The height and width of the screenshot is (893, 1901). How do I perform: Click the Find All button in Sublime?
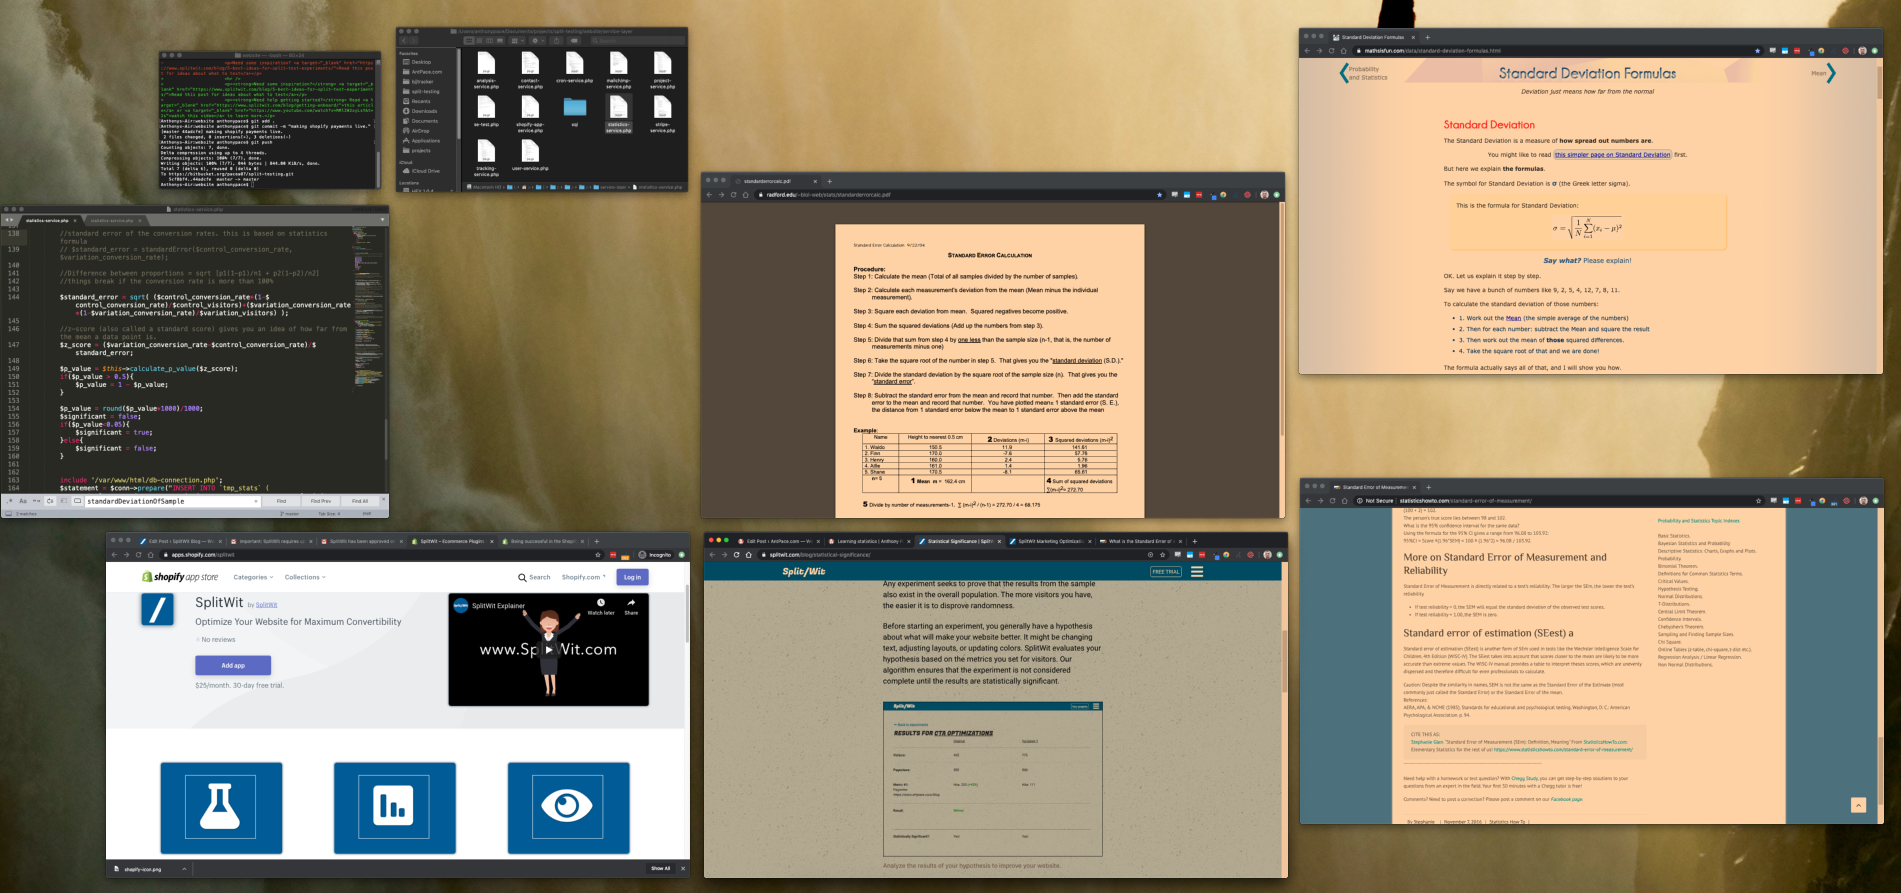(x=360, y=501)
